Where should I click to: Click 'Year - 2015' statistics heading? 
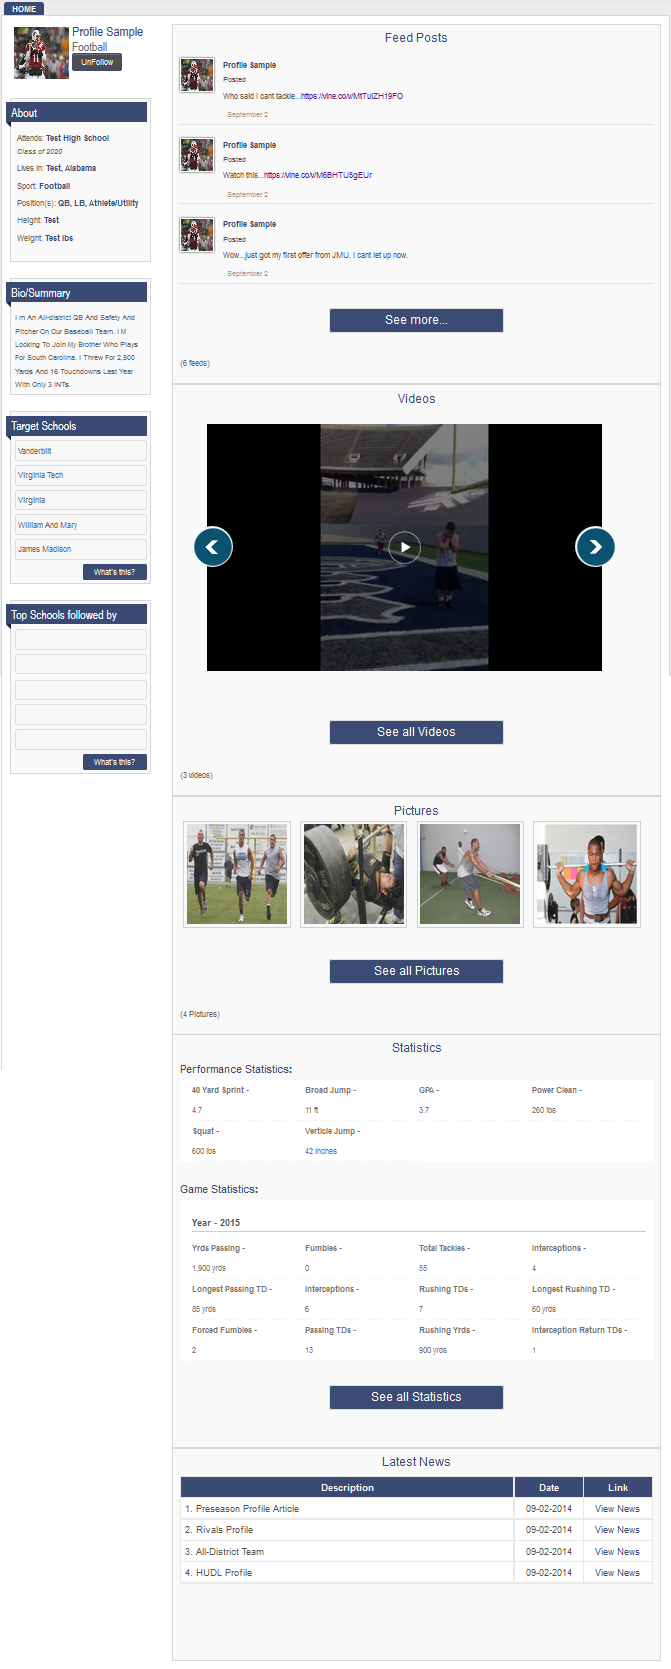[x=216, y=1223]
